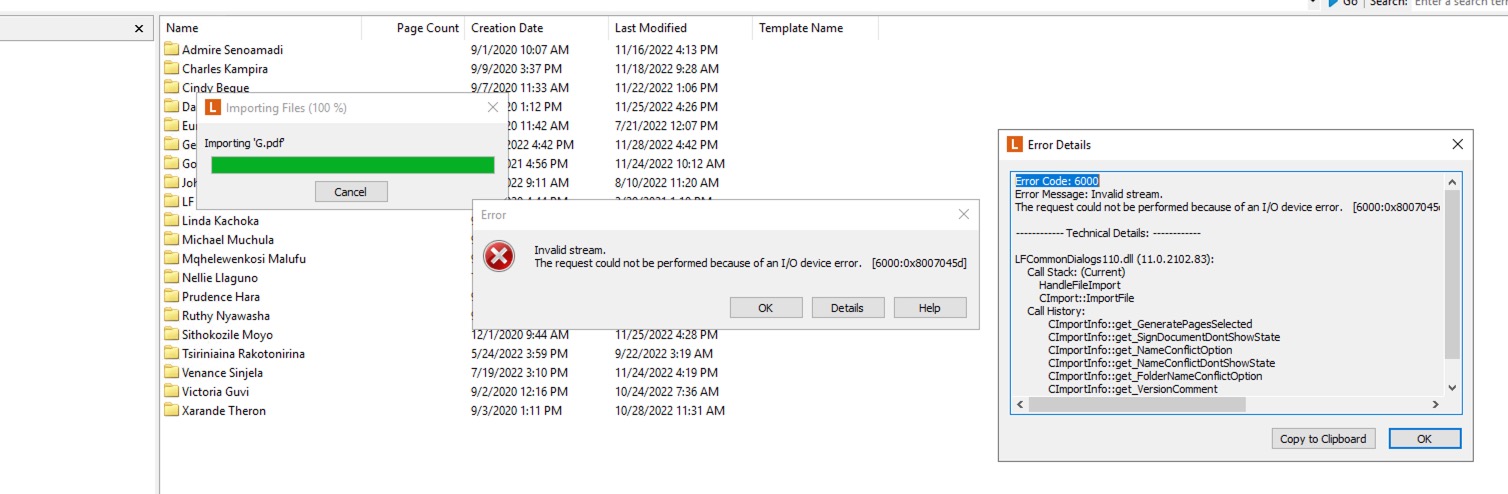Click the red error X icon
Screen dimensions: 1508x494
(x=498, y=257)
